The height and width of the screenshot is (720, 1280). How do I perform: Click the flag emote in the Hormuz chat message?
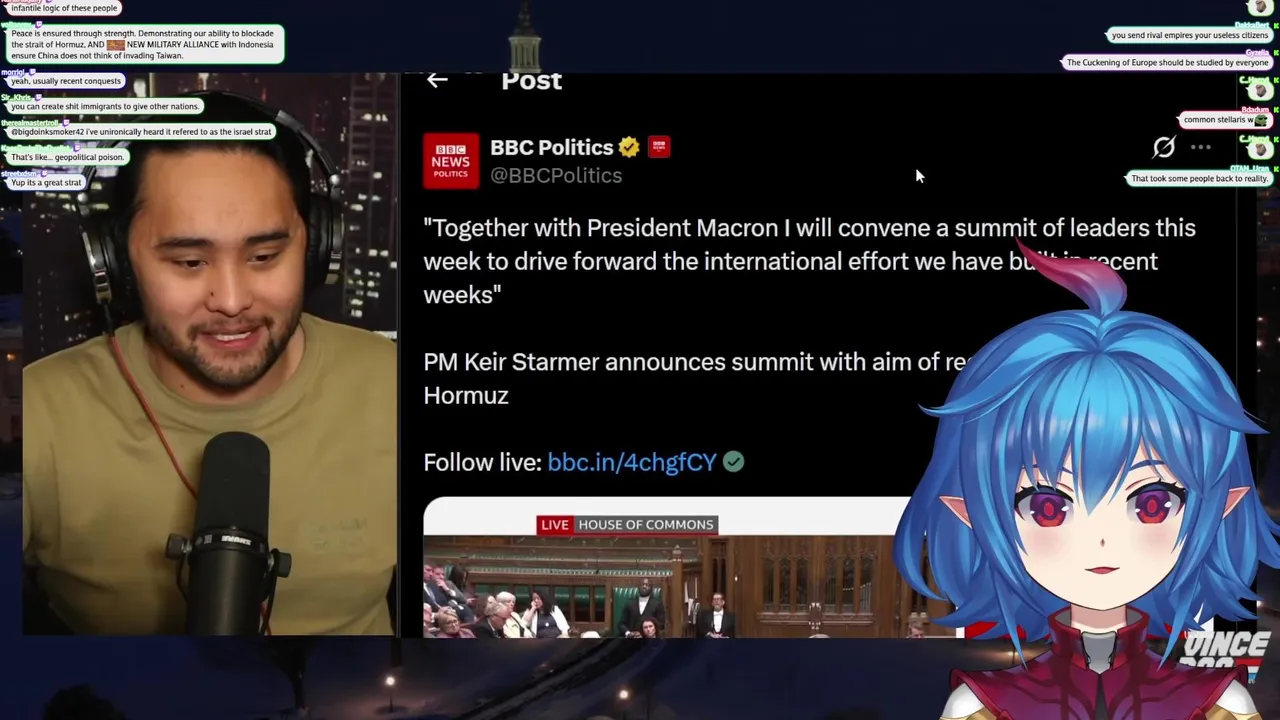[x=116, y=45]
